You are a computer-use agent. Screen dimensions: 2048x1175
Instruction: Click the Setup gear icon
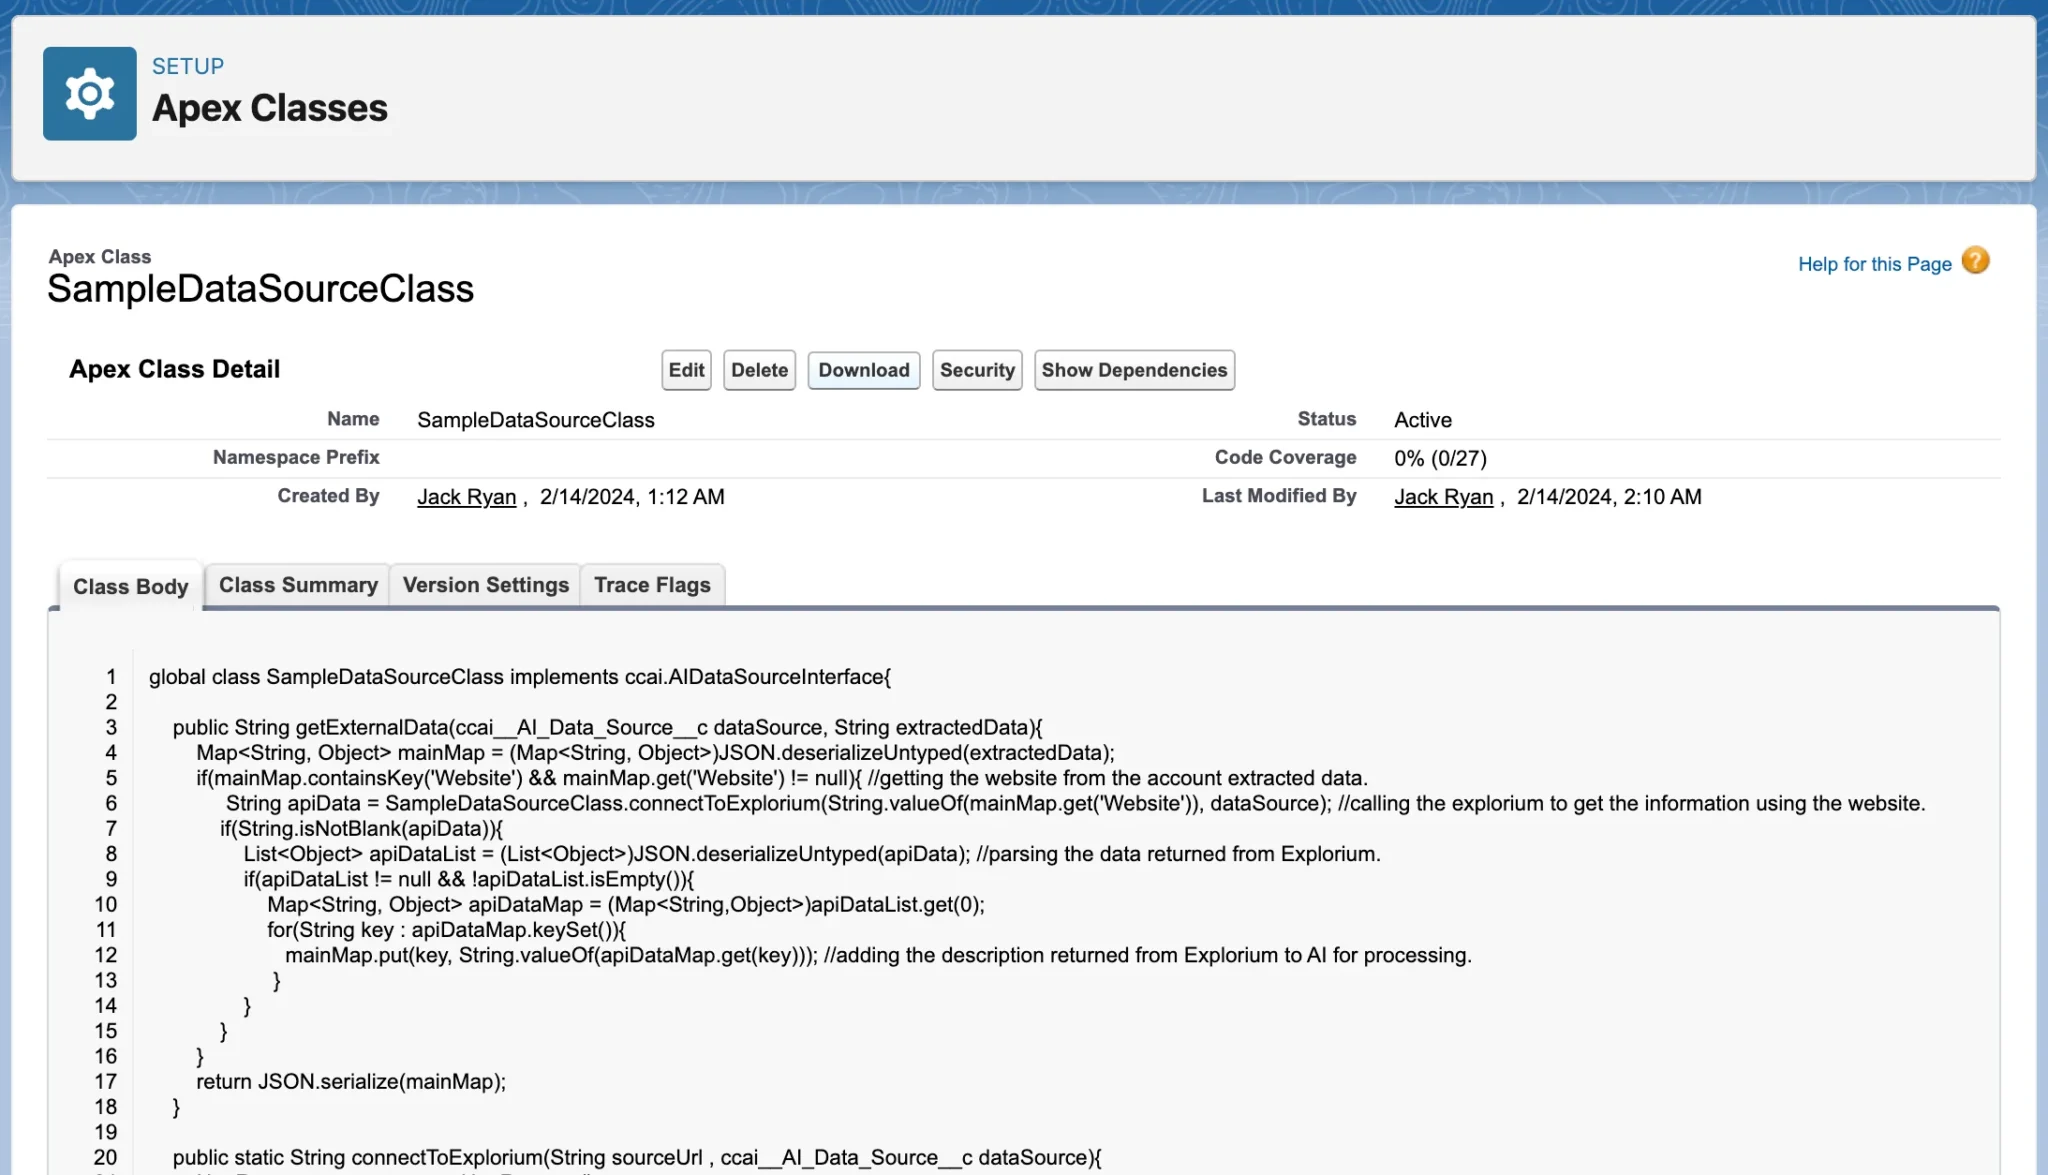tap(89, 94)
